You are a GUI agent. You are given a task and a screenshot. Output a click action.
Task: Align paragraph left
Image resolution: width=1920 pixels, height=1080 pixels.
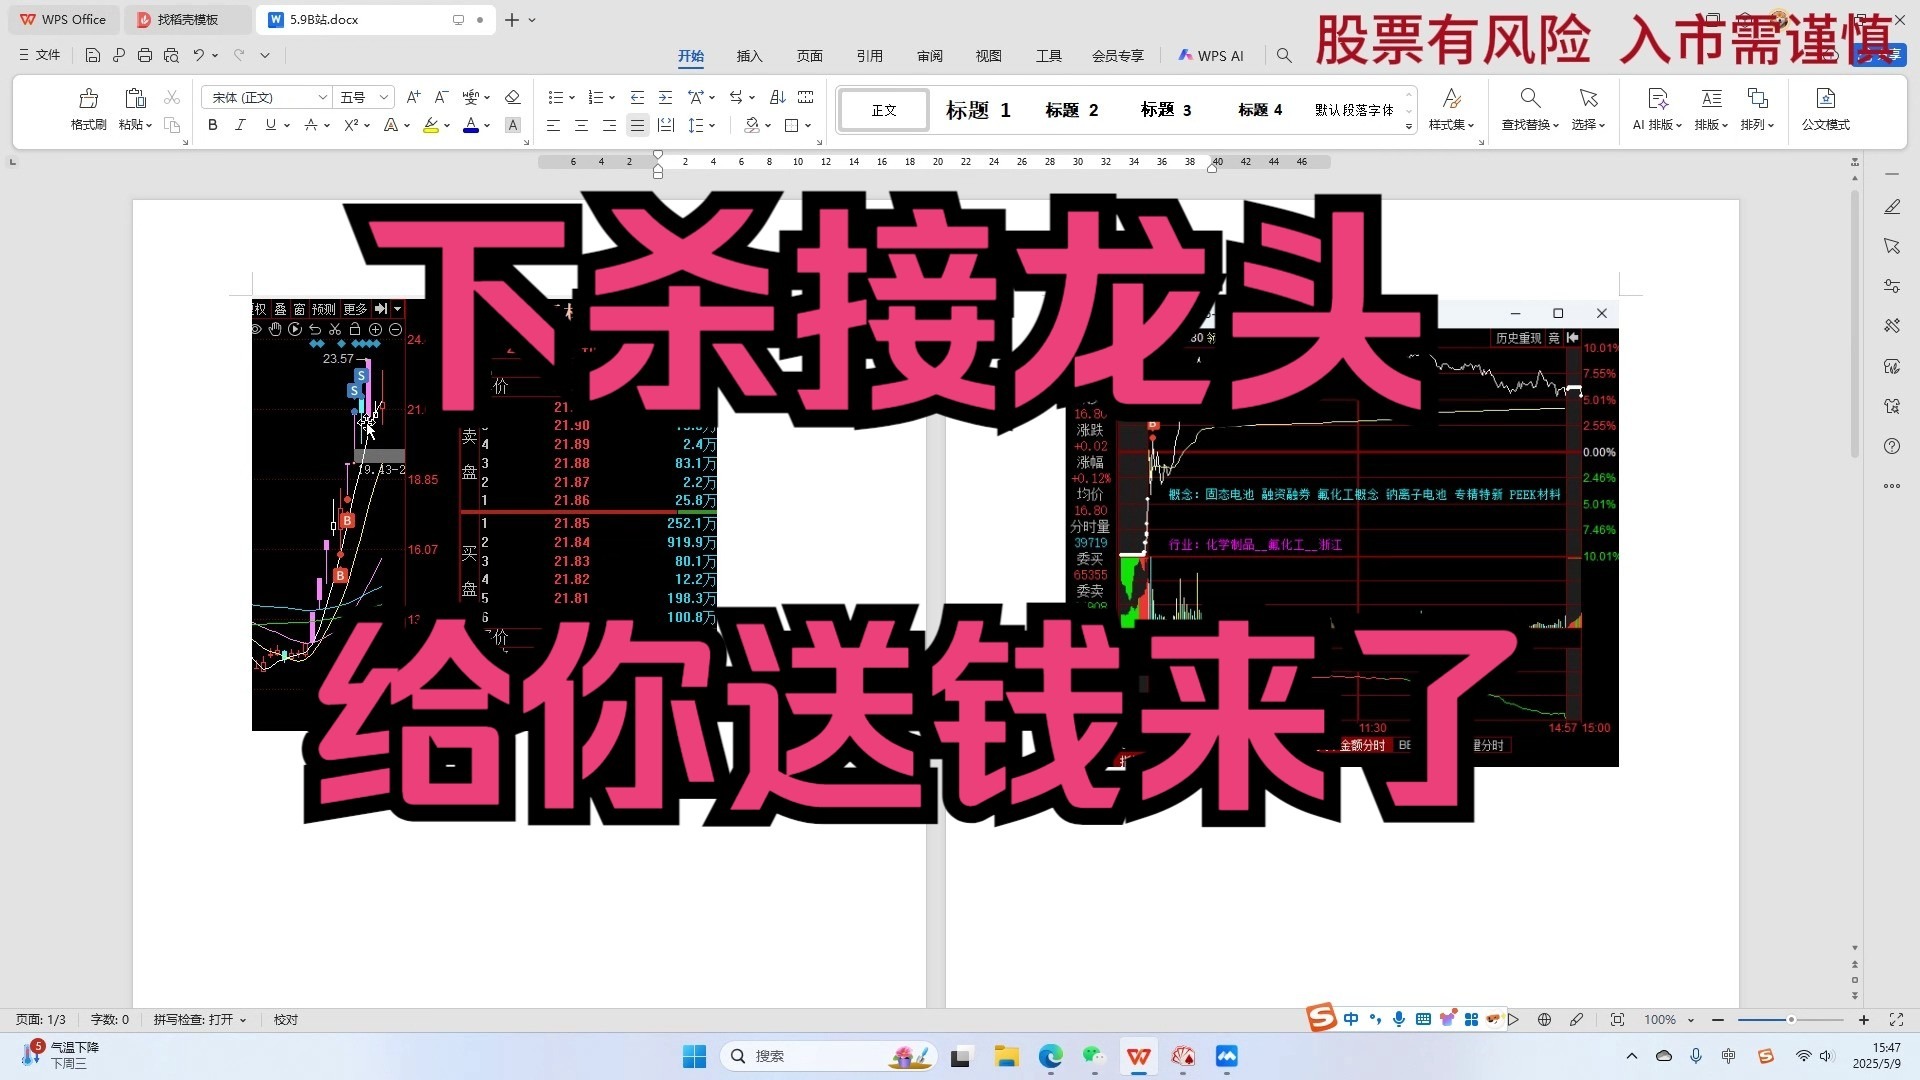pyautogui.click(x=553, y=125)
